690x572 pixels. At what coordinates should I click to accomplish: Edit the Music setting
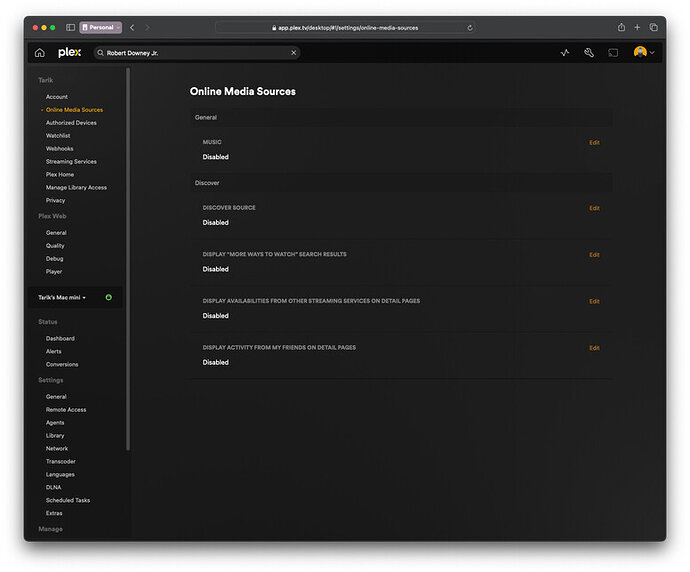[x=594, y=143]
